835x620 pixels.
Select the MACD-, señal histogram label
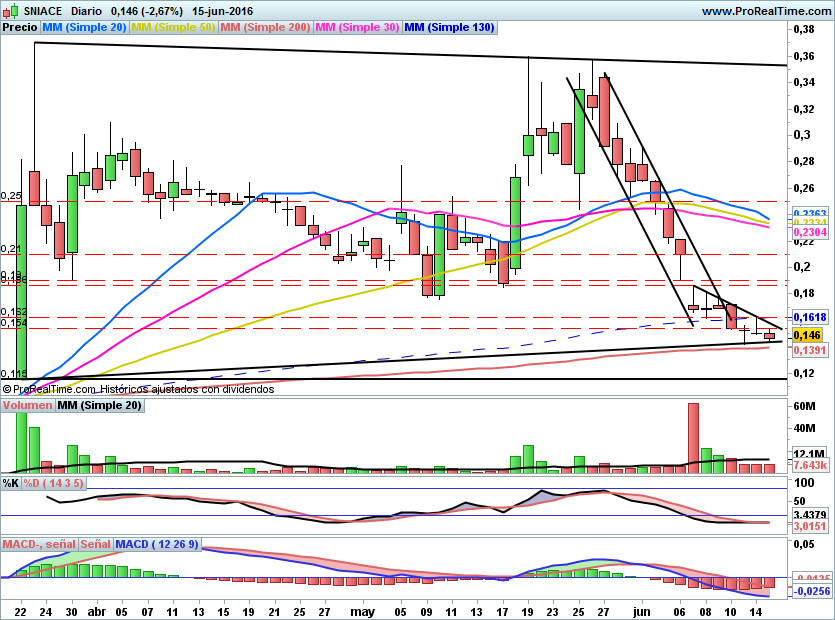tap(39, 544)
